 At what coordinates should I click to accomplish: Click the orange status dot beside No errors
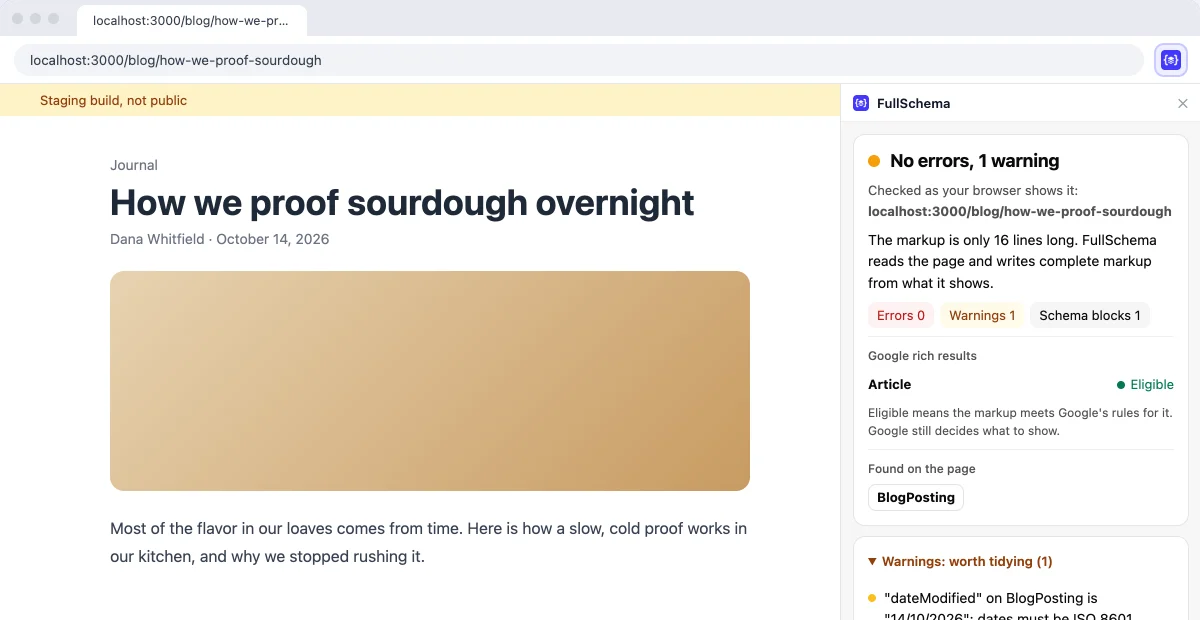point(874,161)
